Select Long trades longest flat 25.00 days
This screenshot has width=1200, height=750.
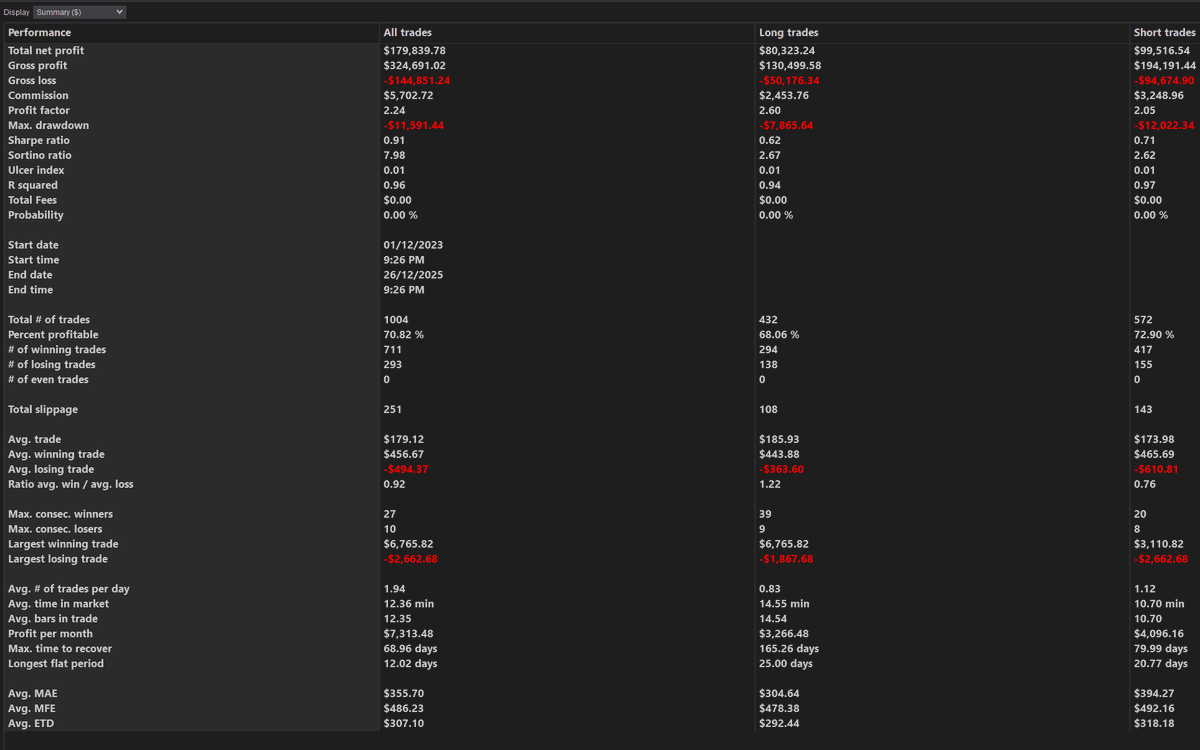tap(787, 665)
